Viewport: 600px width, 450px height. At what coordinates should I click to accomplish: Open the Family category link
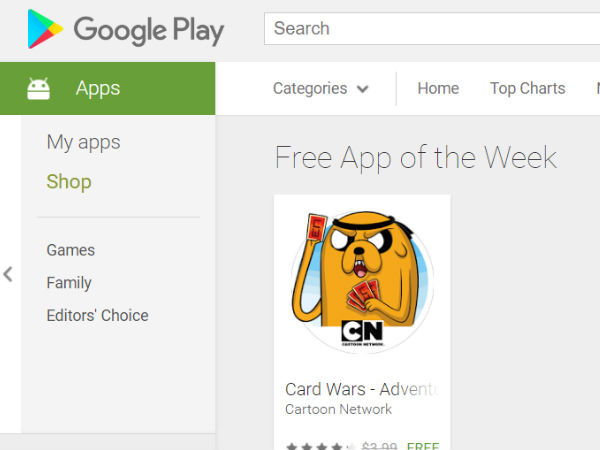coord(69,283)
